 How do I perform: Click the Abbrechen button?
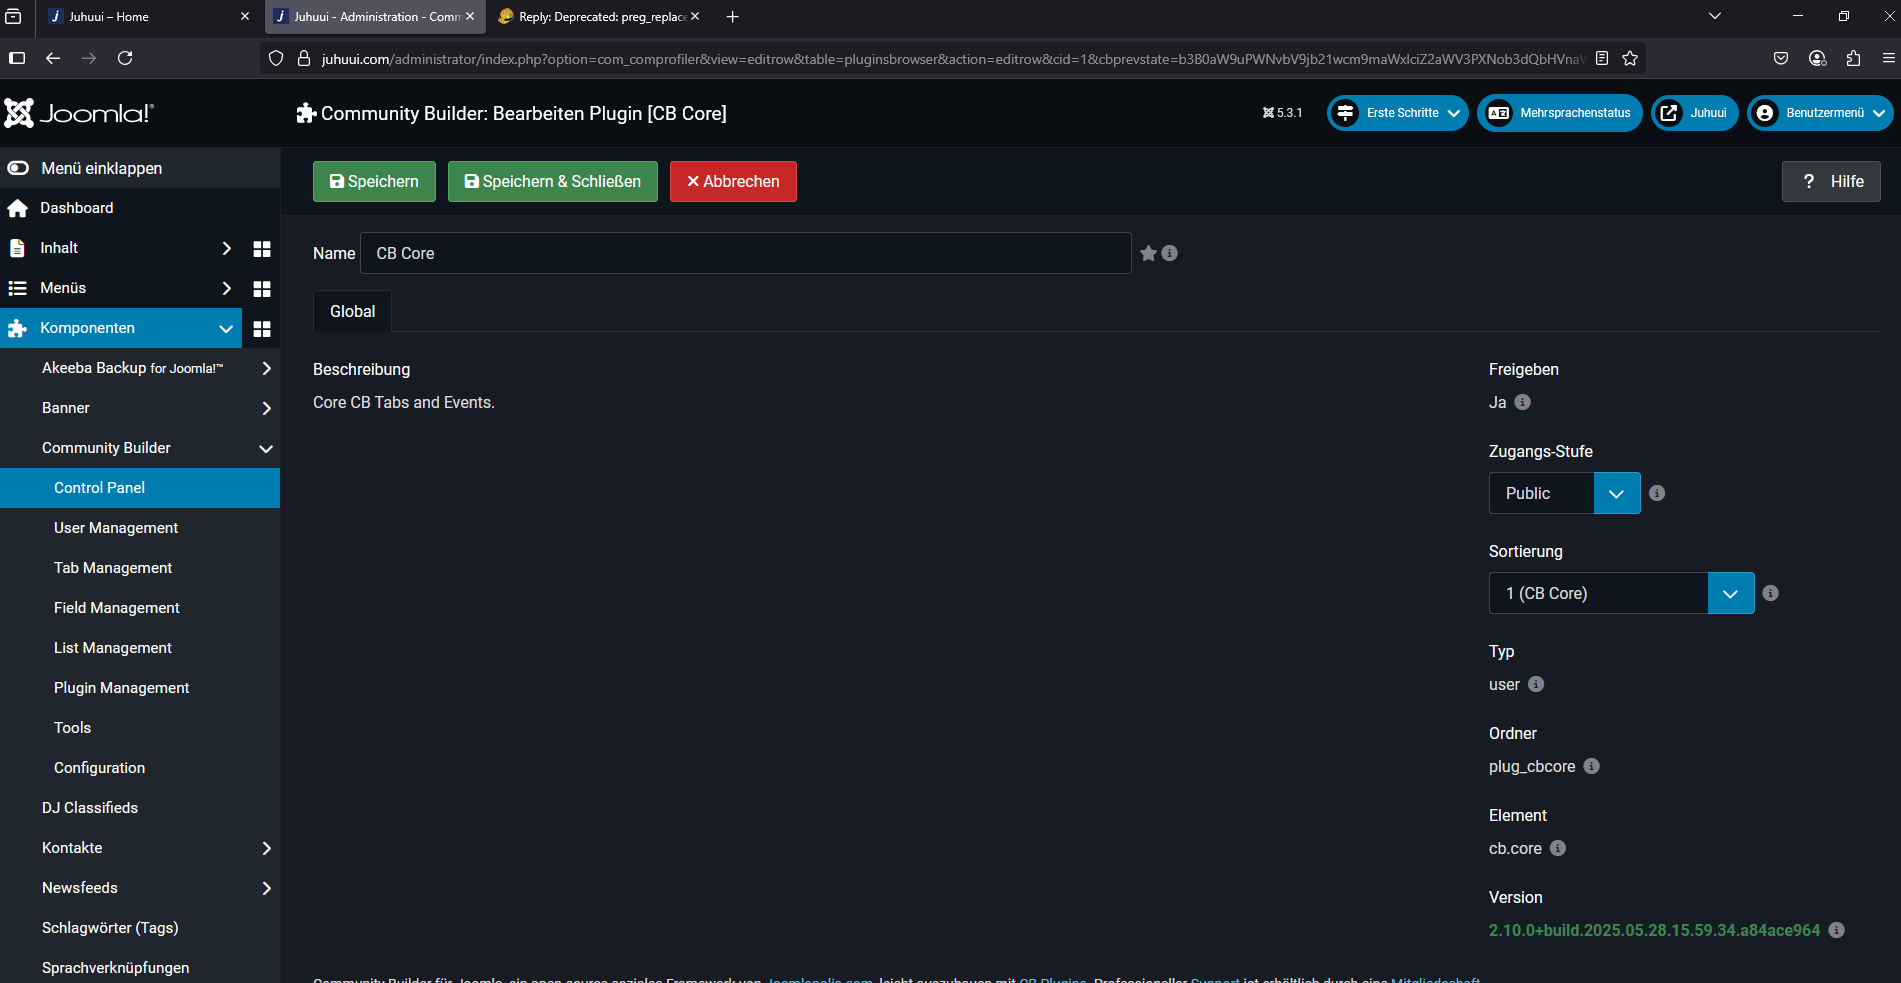[x=733, y=181]
